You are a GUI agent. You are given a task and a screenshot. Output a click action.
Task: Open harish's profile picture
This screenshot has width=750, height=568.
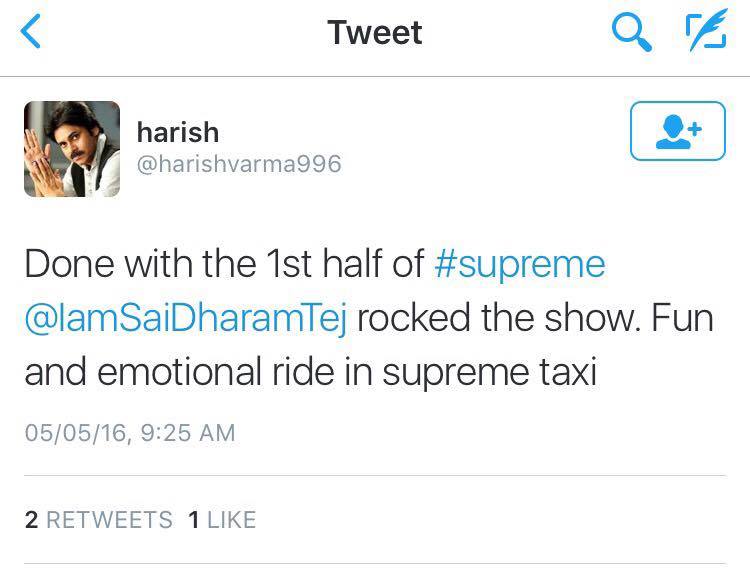tap(72, 149)
